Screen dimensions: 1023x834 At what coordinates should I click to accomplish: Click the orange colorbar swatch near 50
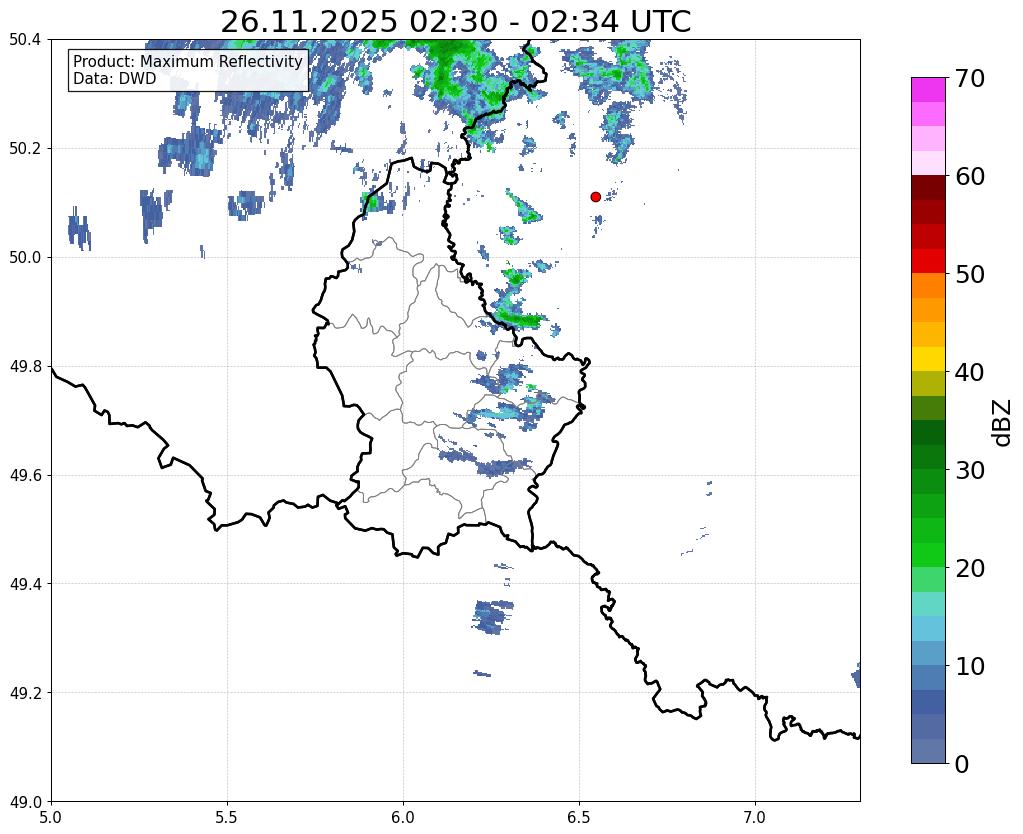coord(928,286)
